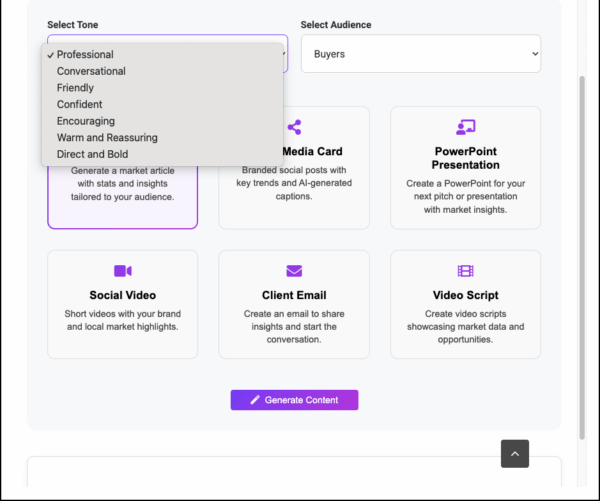
Task: Click the share icon on Media Card
Action: coord(294,127)
